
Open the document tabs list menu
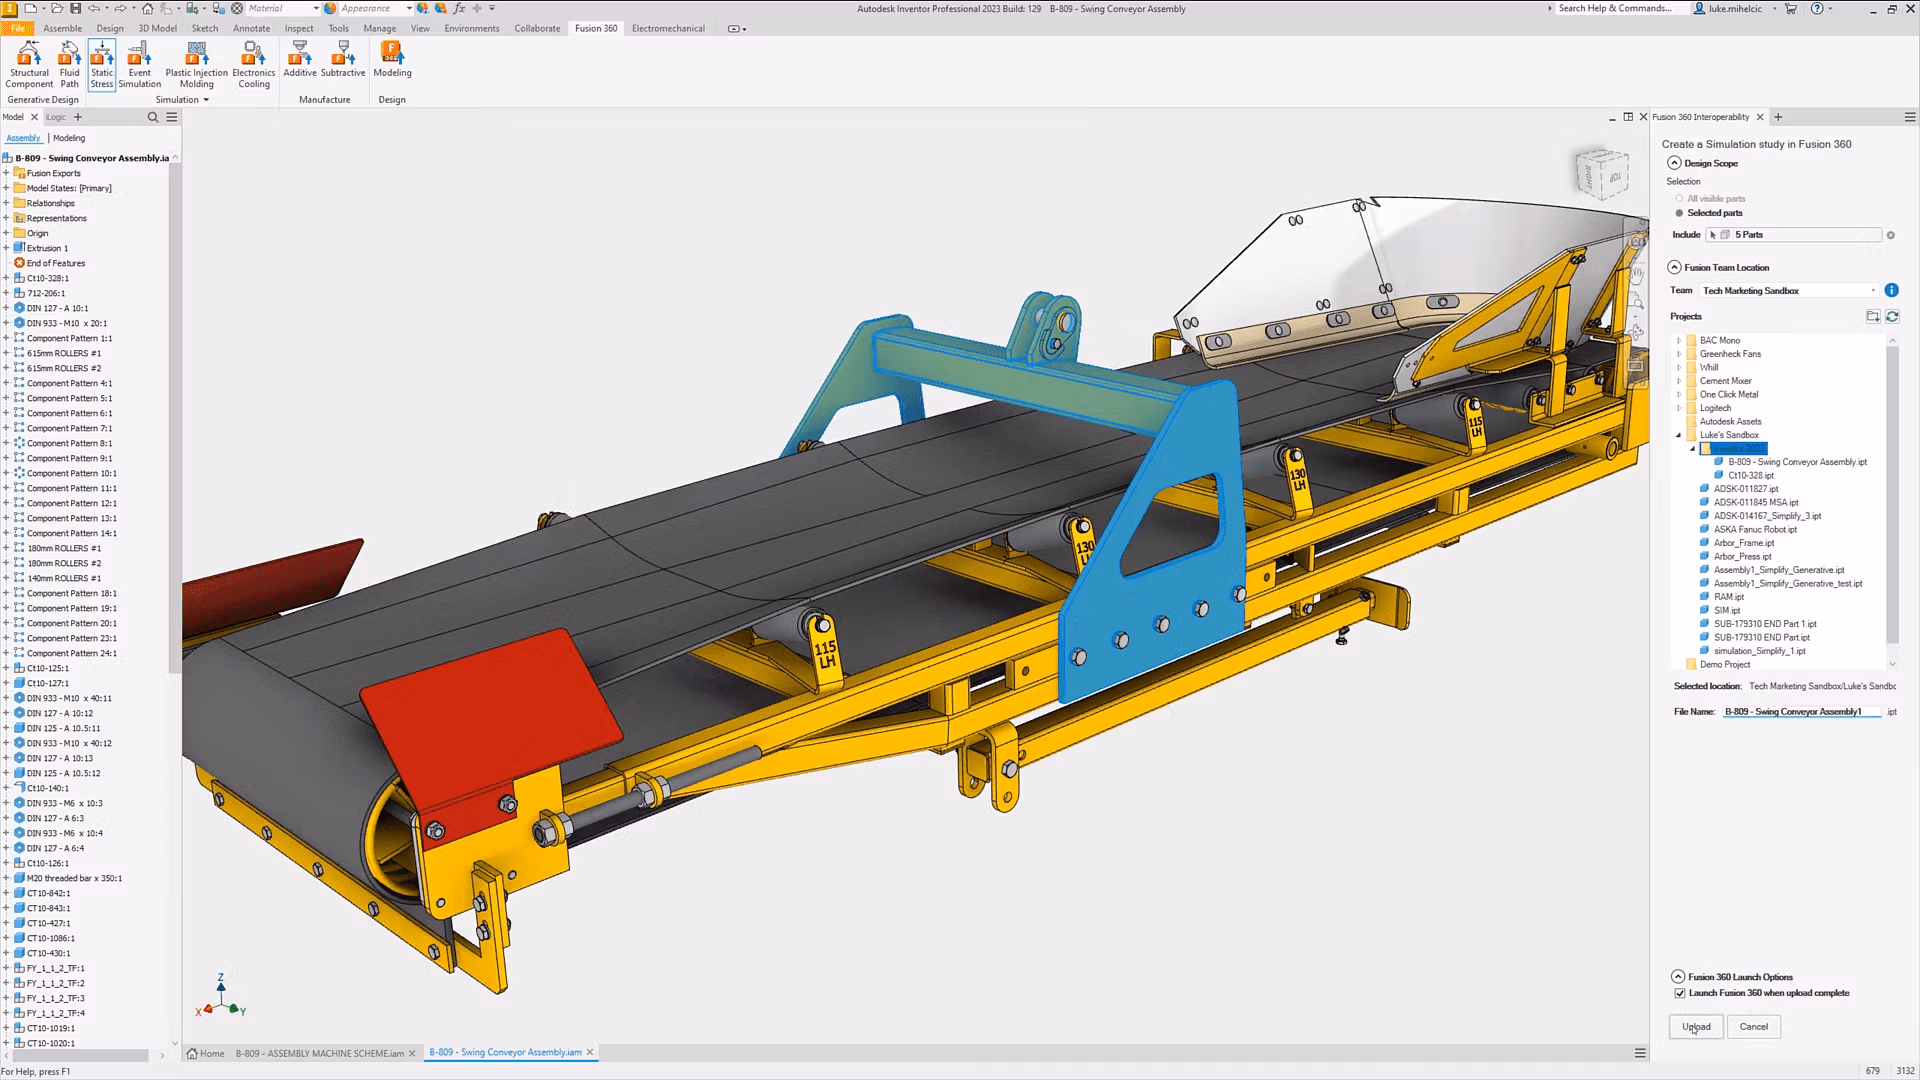tap(1640, 1053)
